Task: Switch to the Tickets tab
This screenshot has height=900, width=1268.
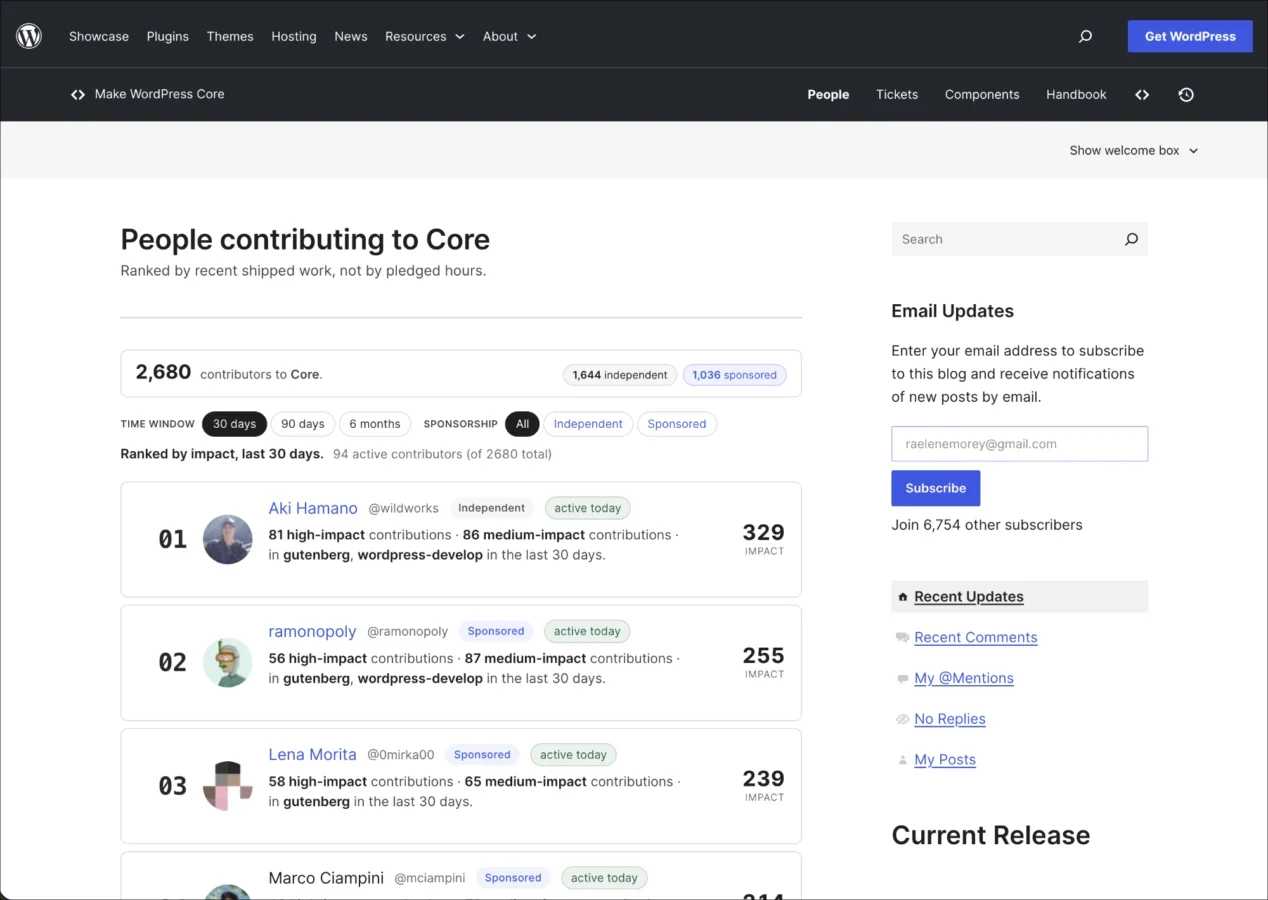Action: tap(897, 94)
